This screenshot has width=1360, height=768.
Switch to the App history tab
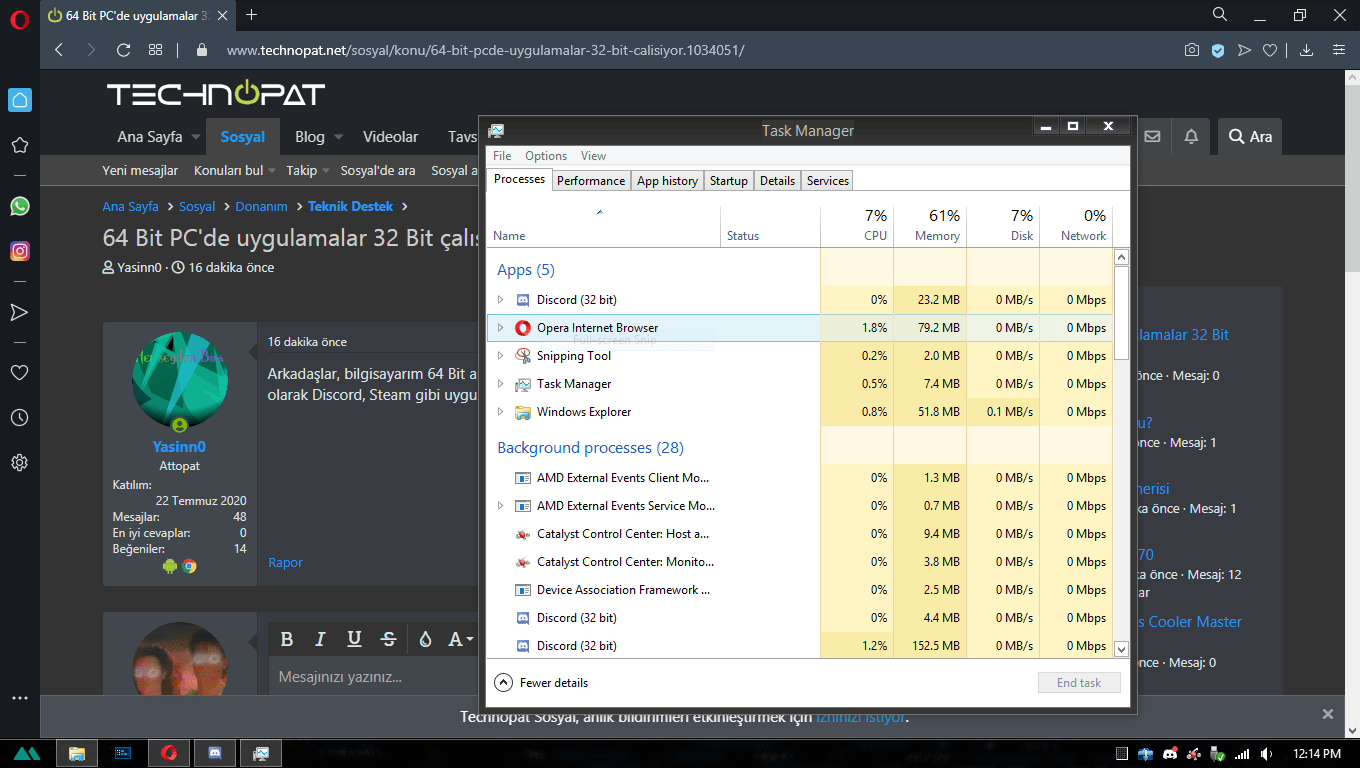tap(667, 181)
